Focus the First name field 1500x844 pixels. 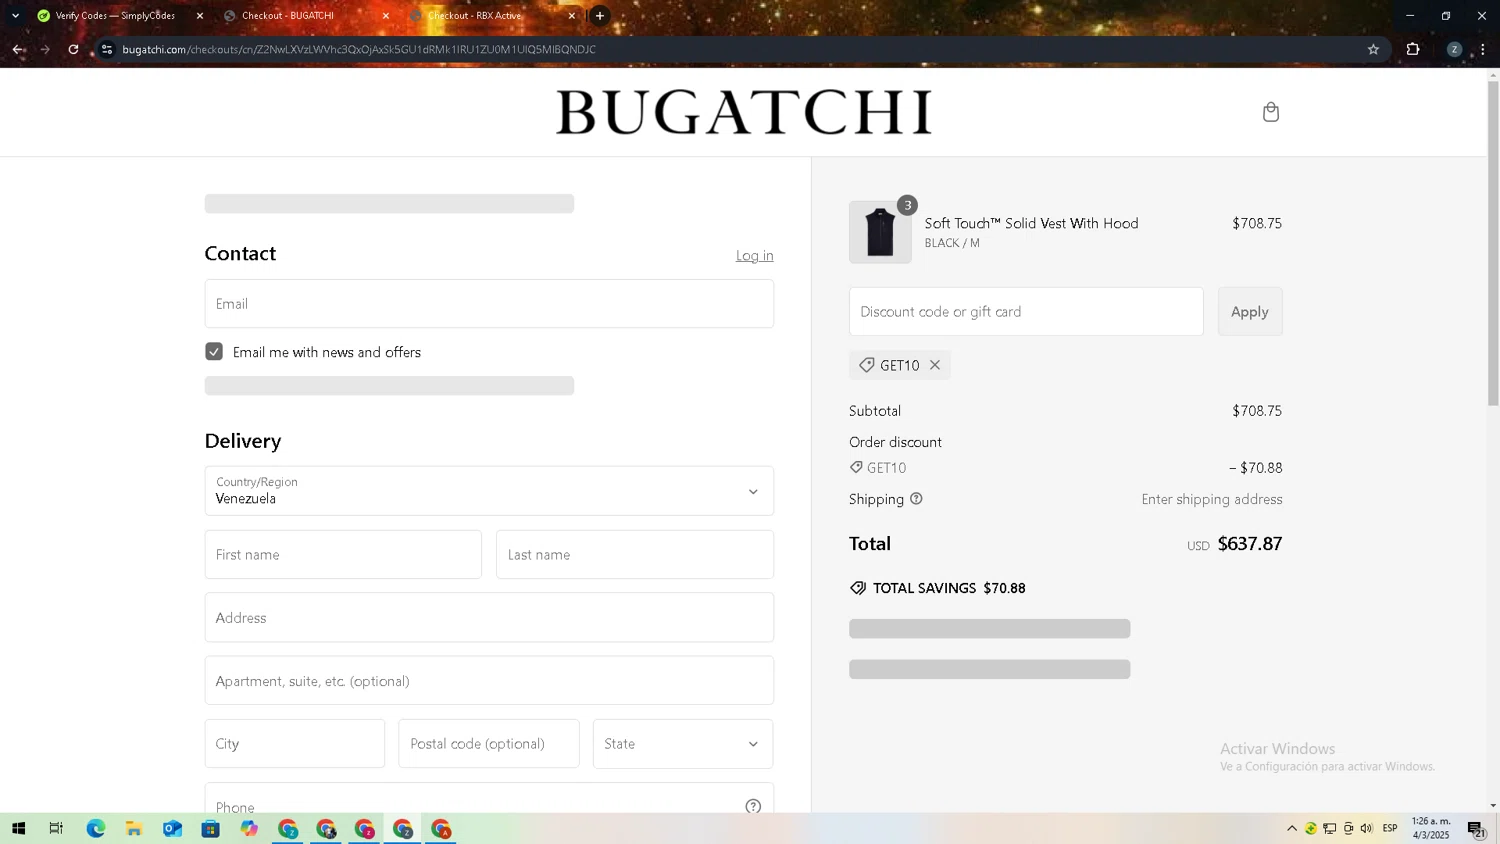tap(343, 555)
